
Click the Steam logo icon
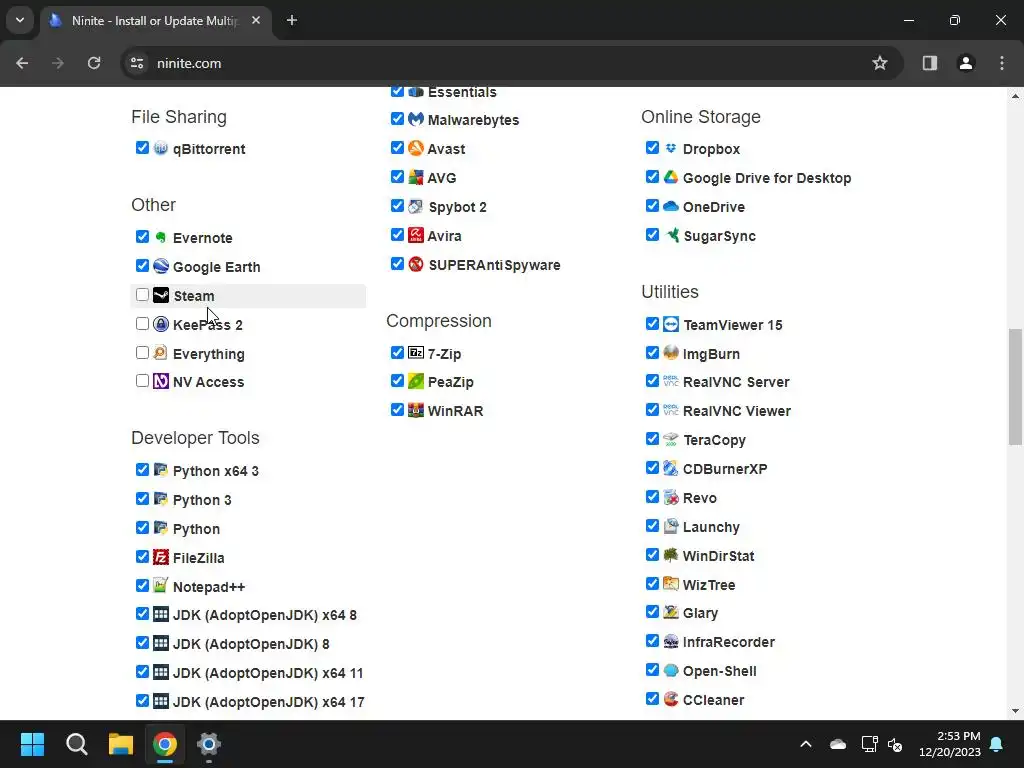pos(161,295)
